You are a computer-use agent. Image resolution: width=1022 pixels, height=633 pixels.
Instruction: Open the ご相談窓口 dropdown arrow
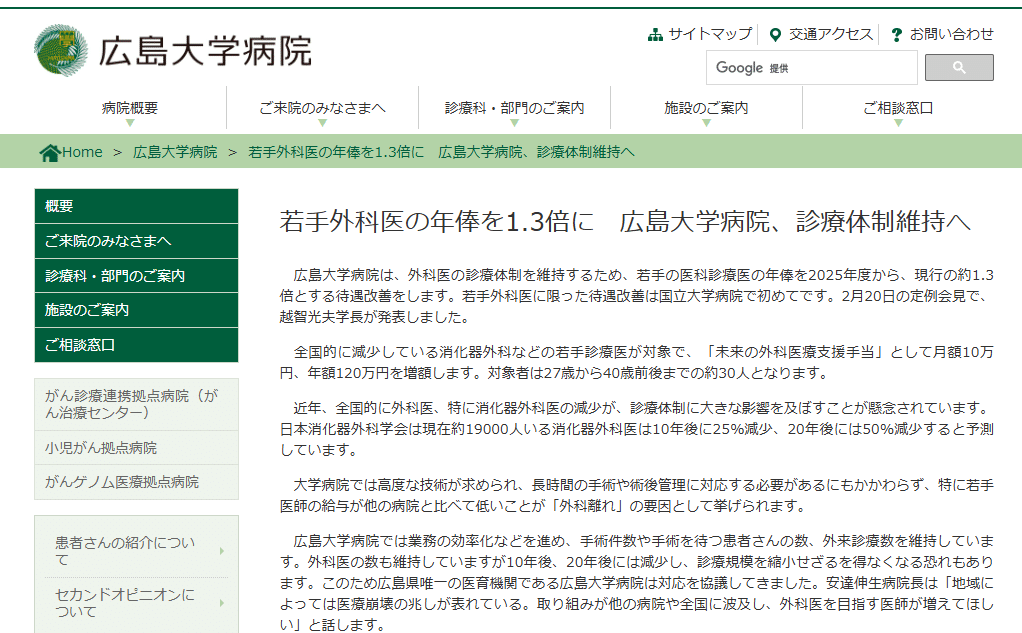point(899,121)
